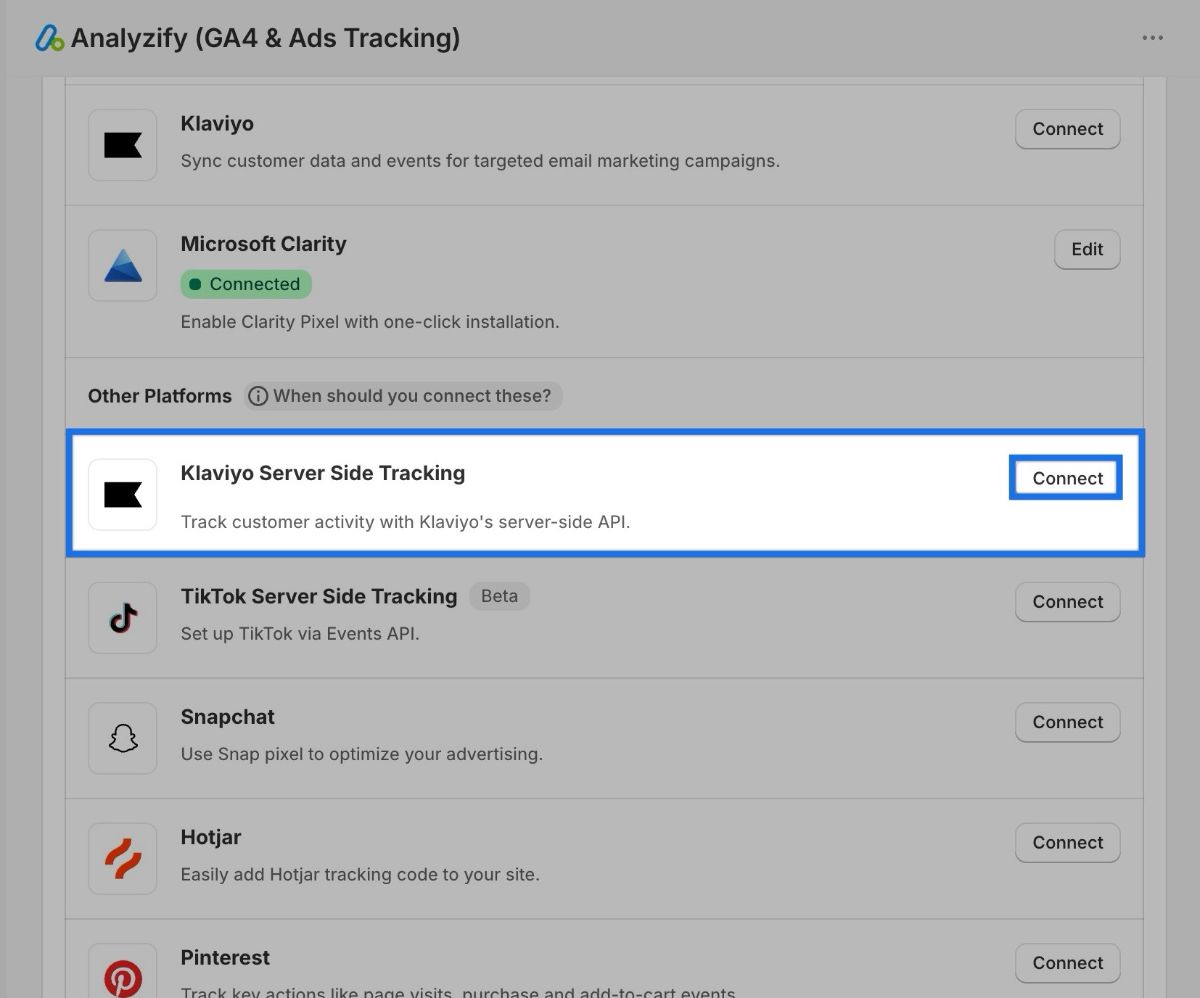The width and height of the screenshot is (1200, 998).
Task: Click the 'Klaviyo Server Side Tracking' title
Action: point(323,473)
